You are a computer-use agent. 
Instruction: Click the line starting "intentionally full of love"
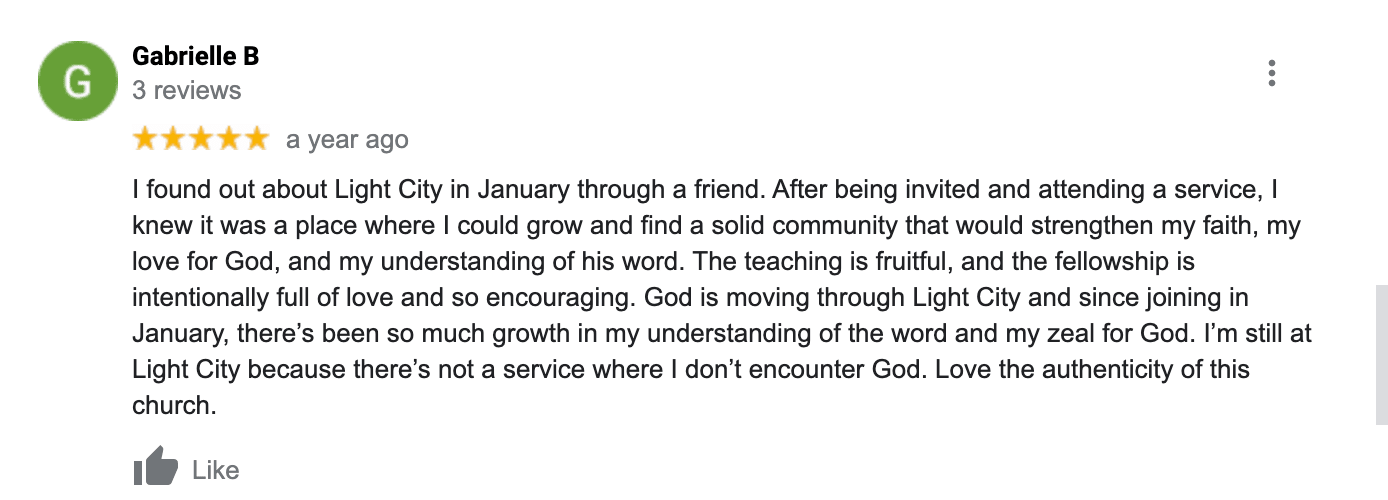point(690,297)
